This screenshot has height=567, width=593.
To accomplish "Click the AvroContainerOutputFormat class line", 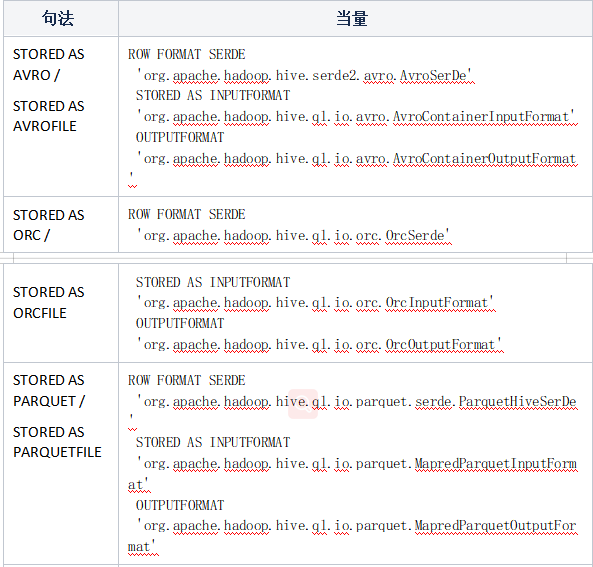I will pyautogui.click(x=356, y=158).
